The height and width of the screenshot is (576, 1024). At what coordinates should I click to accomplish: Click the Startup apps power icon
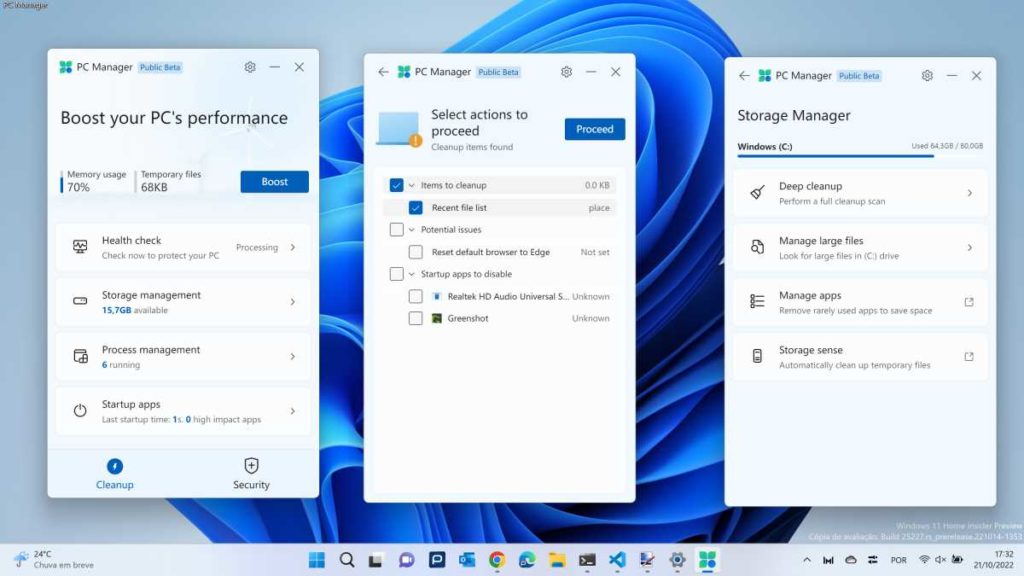pos(80,411)
